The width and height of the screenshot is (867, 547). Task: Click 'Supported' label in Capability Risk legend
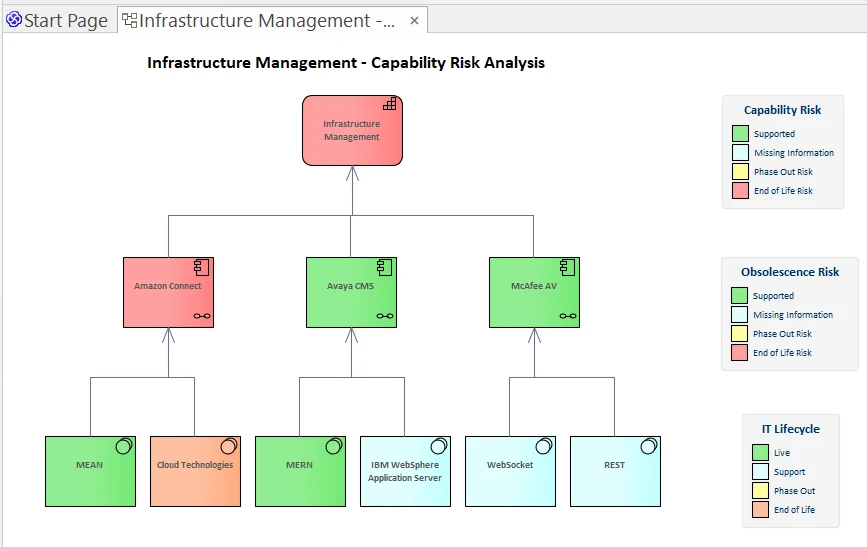pos(774,134)
